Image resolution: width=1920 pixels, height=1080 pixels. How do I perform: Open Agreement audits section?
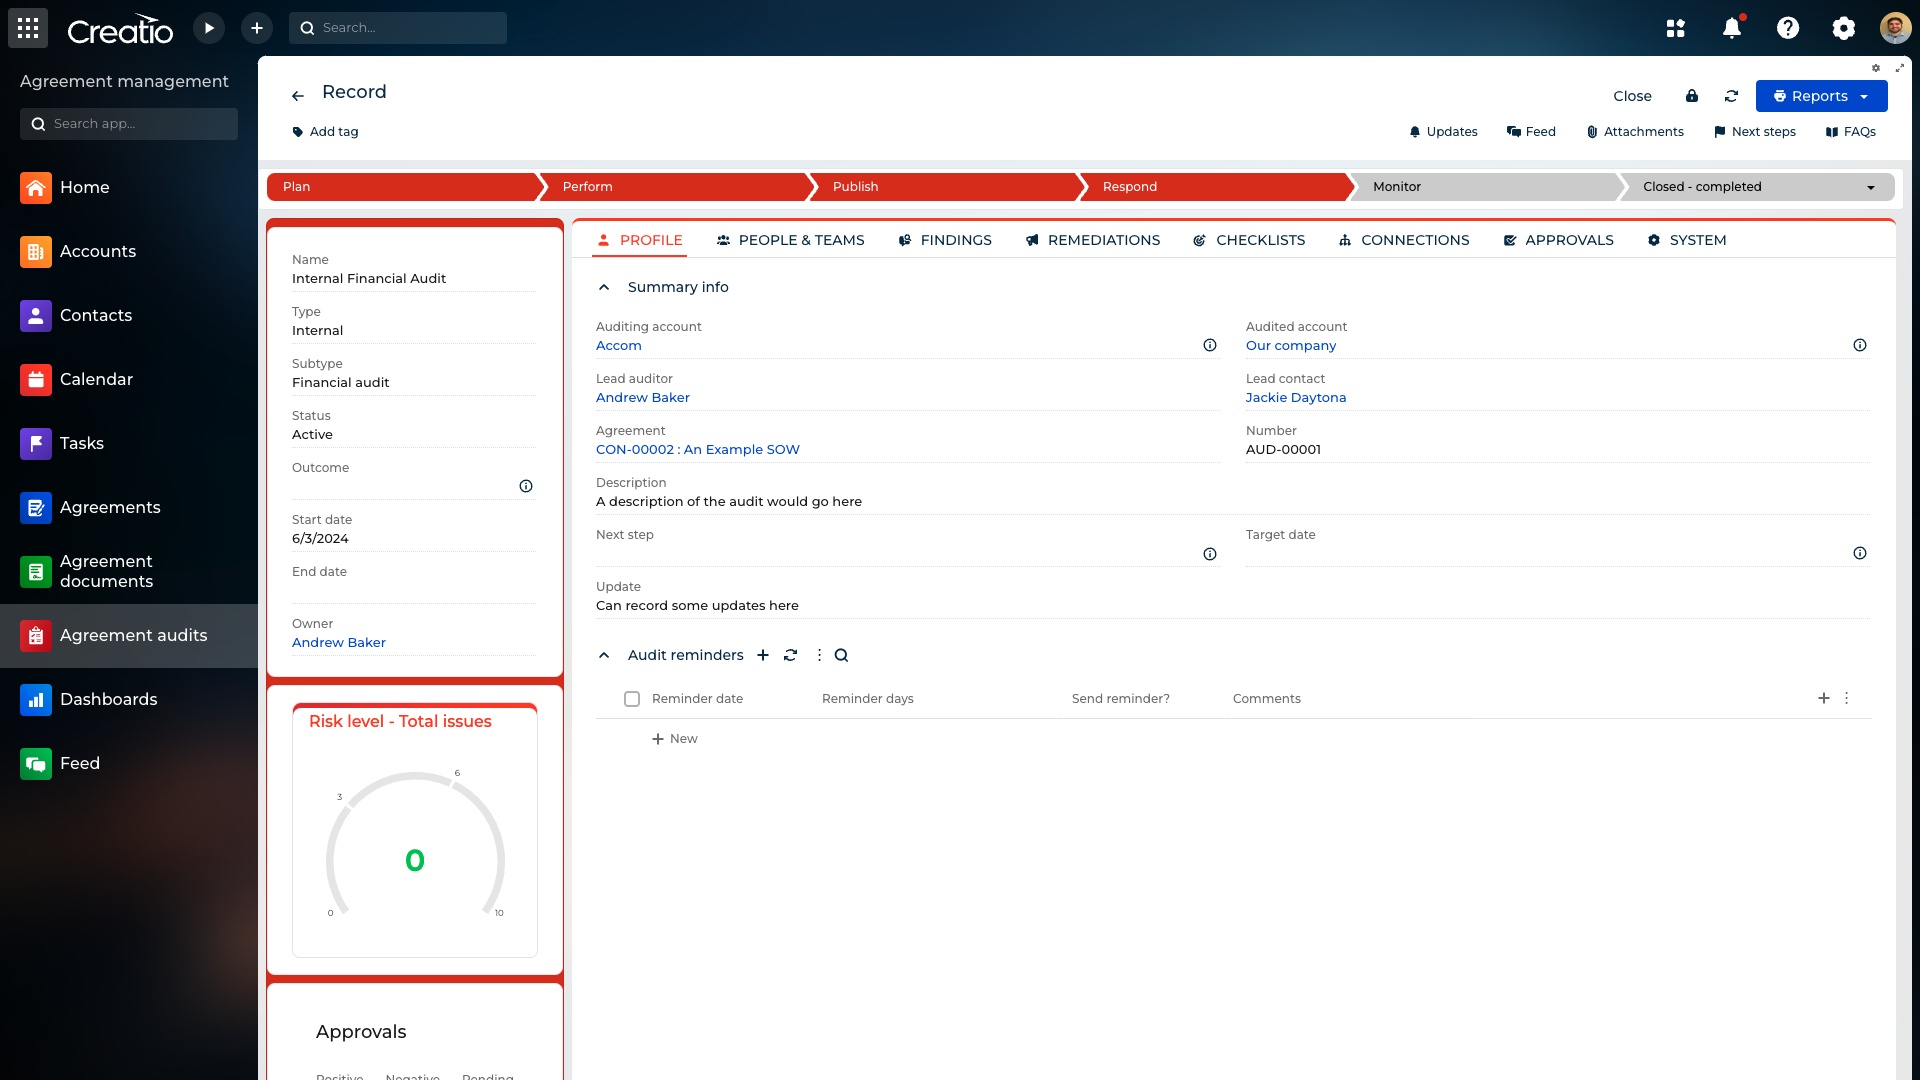pos(129,635)
